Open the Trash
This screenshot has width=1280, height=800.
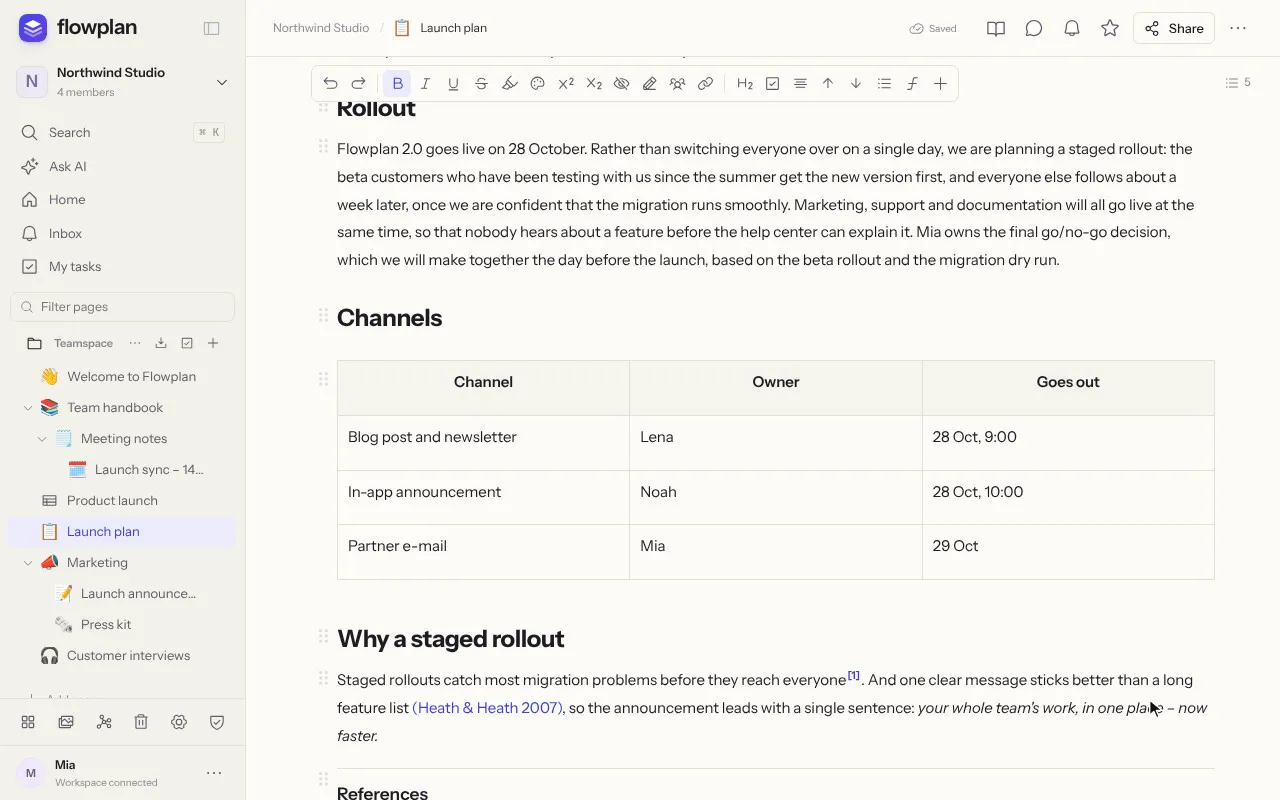coord(141,722)
